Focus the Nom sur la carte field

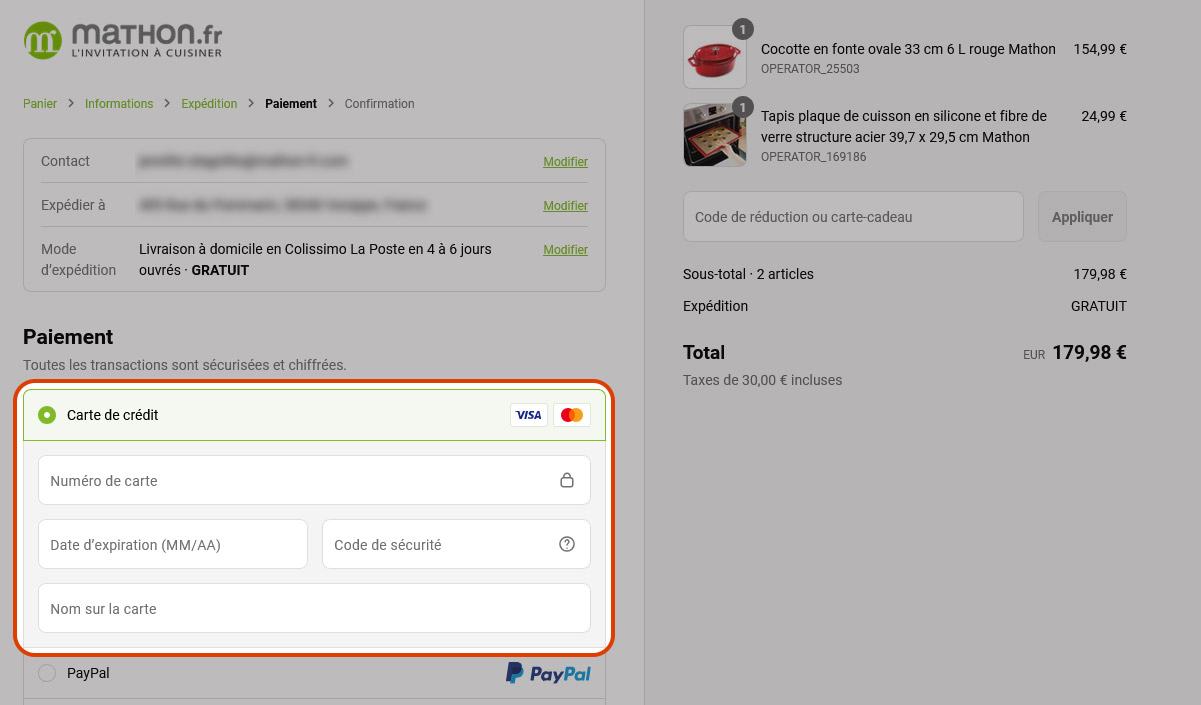(314, 608)
